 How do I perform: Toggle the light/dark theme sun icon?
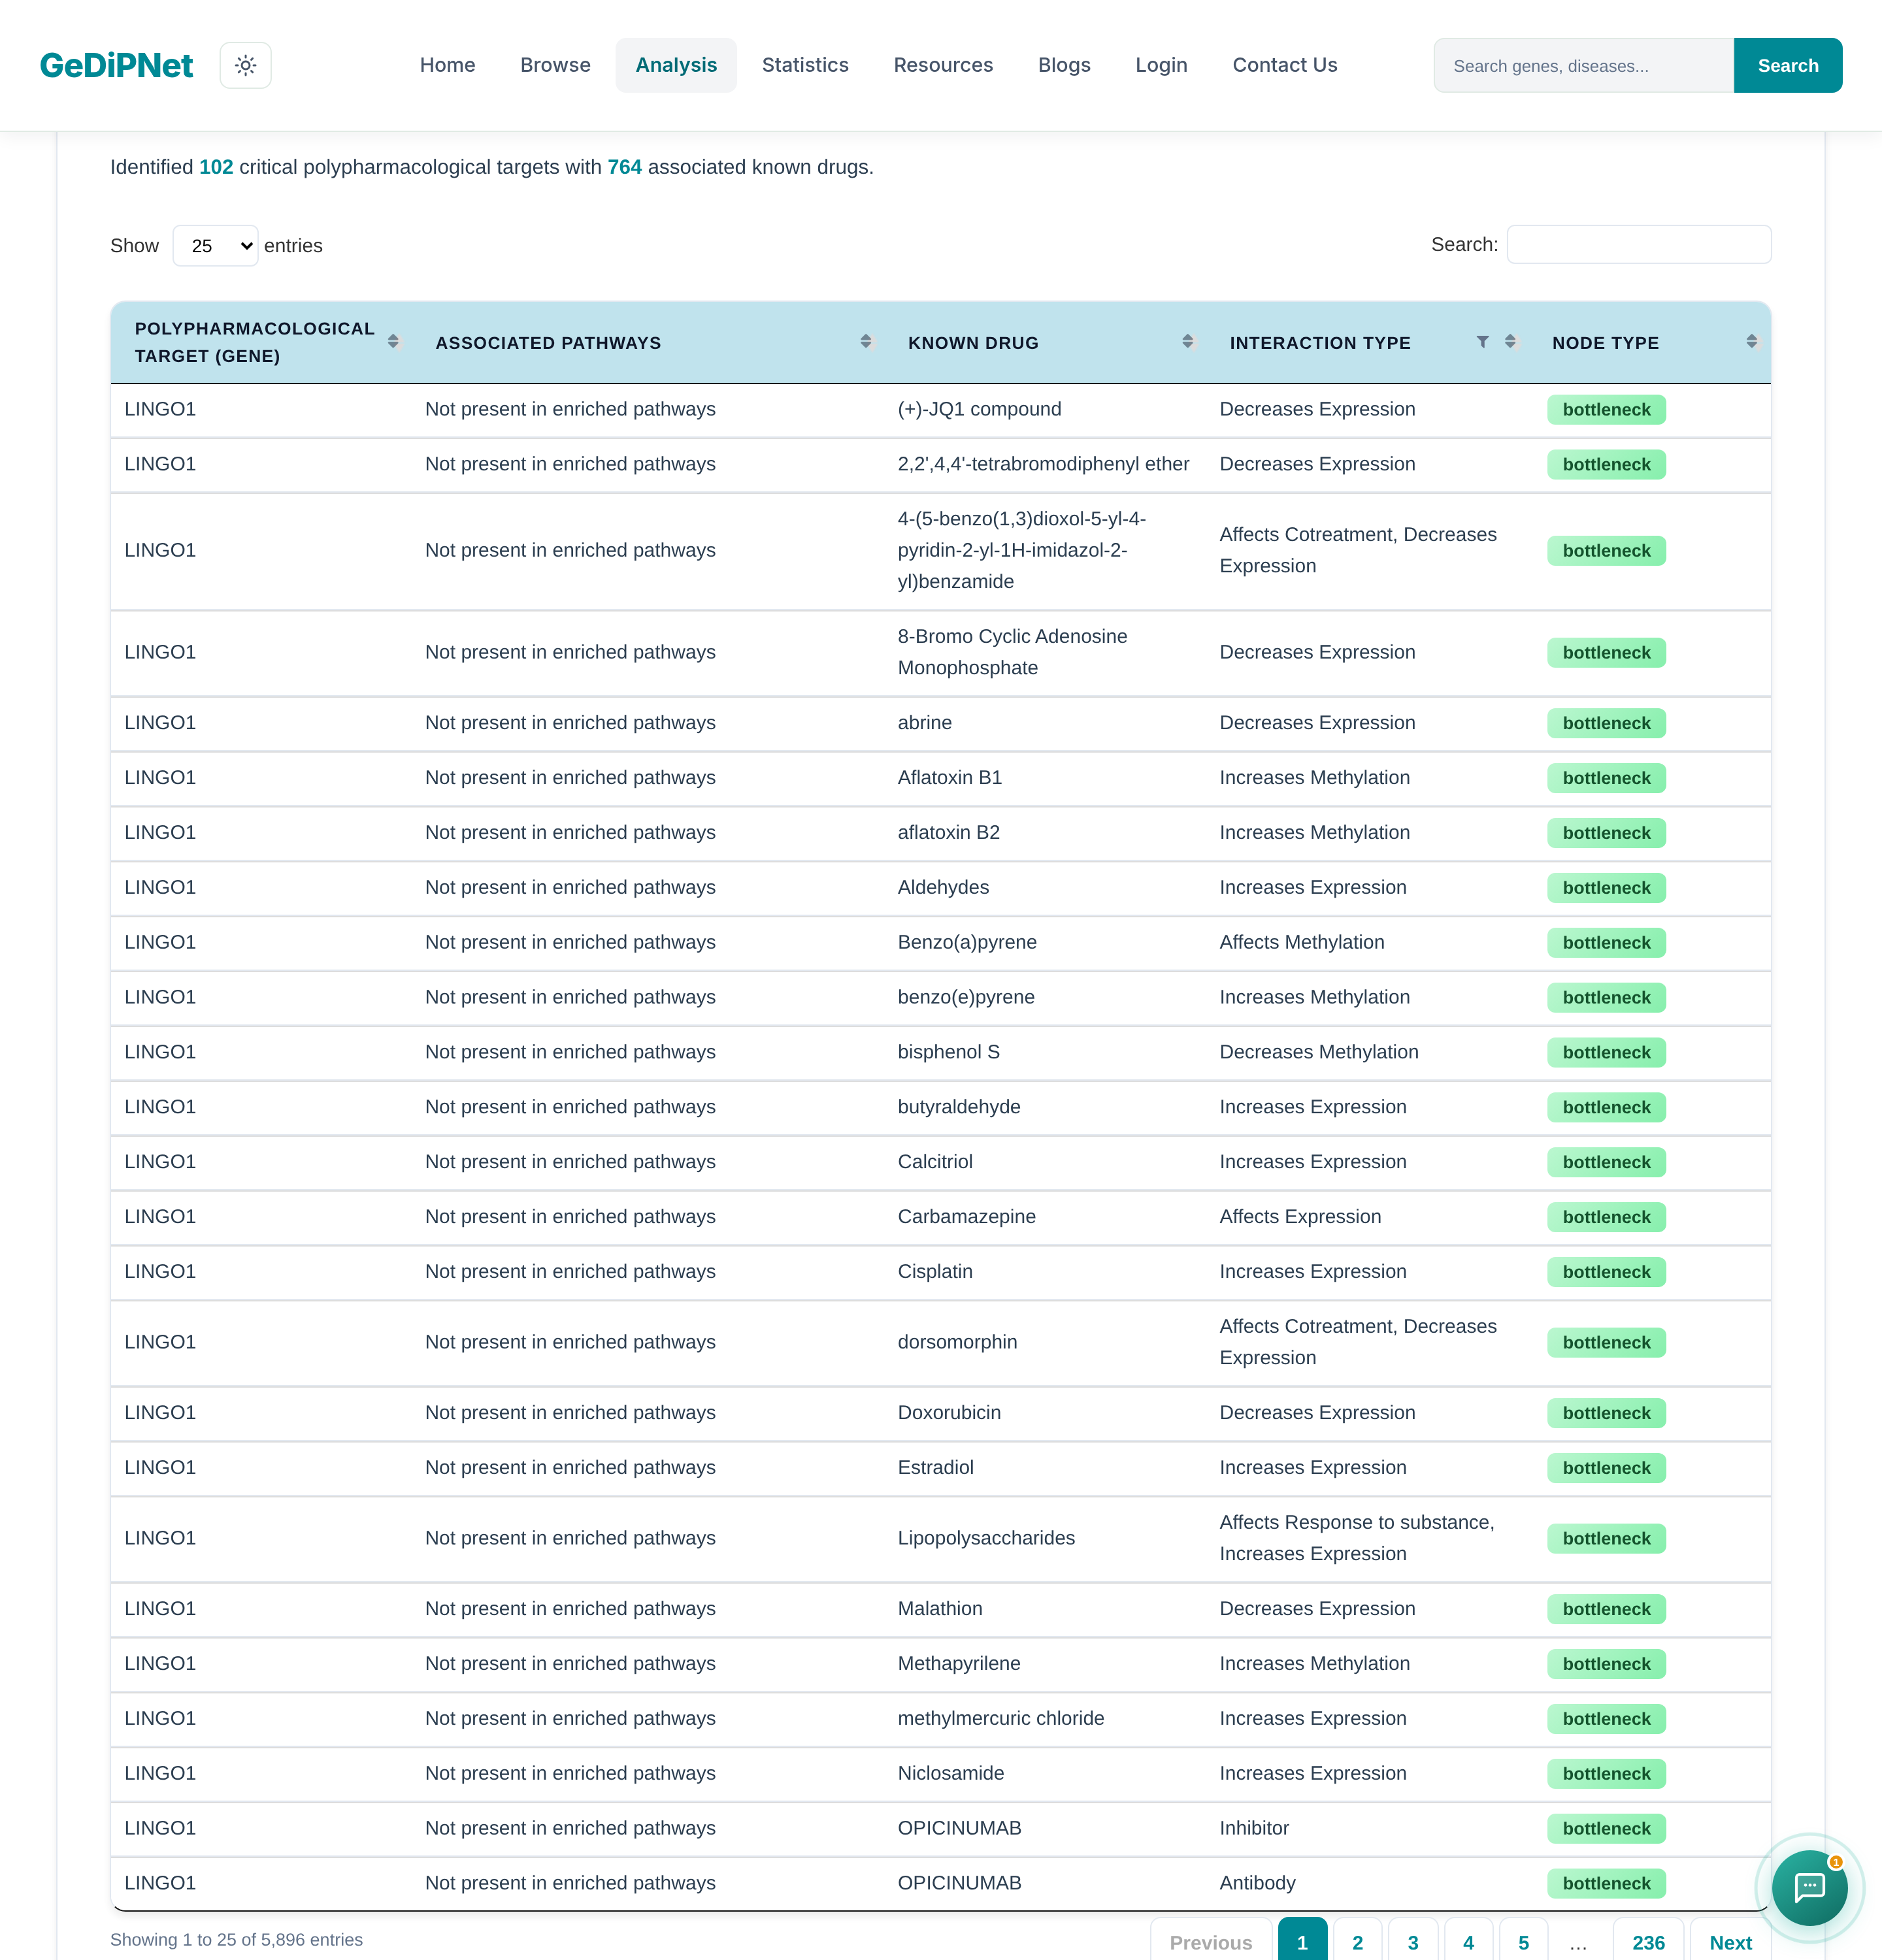pos(245,65)
